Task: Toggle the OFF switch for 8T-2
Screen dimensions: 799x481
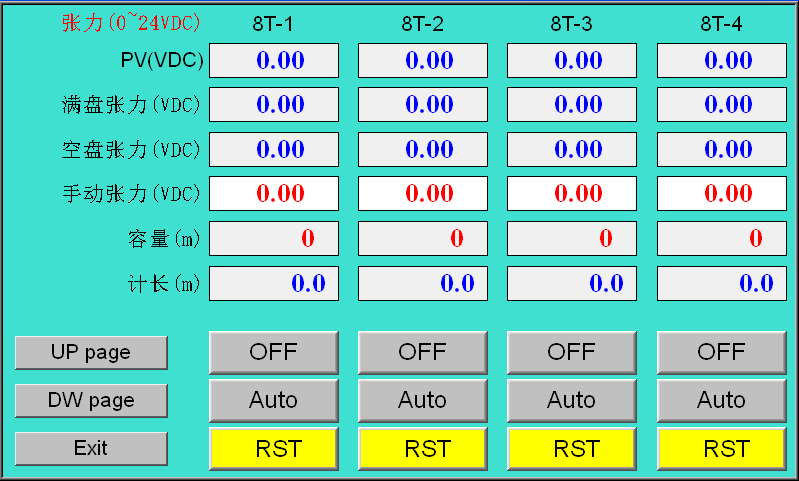Action: 422,352
